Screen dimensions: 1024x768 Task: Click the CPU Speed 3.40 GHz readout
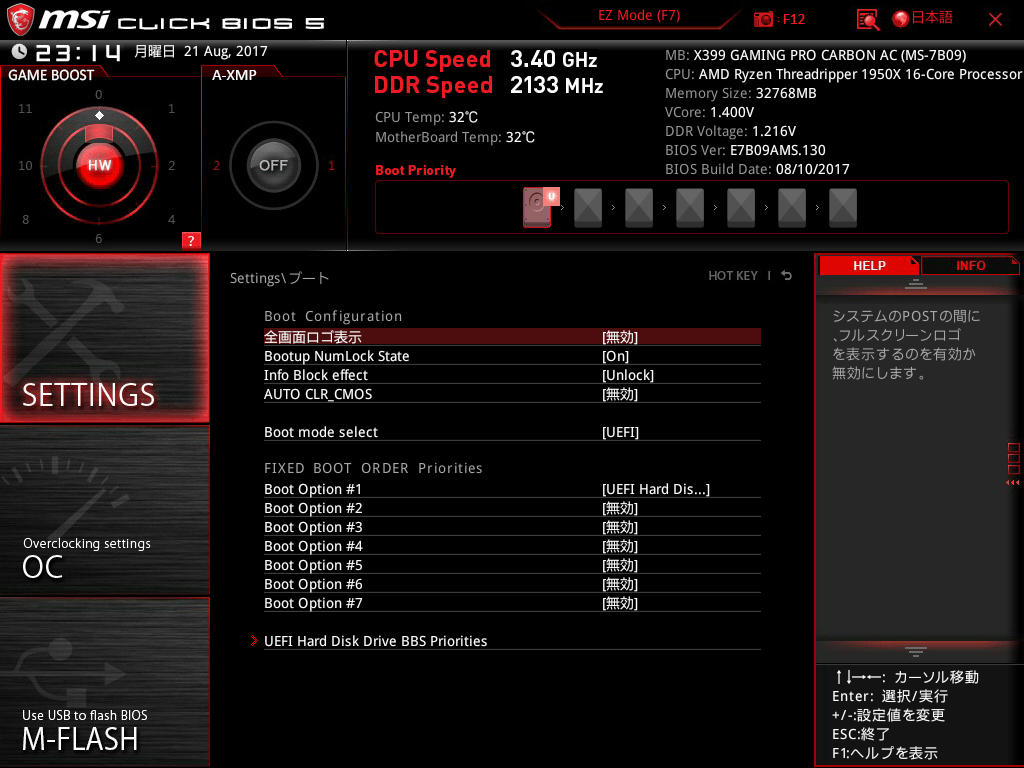tap(485, 59)
